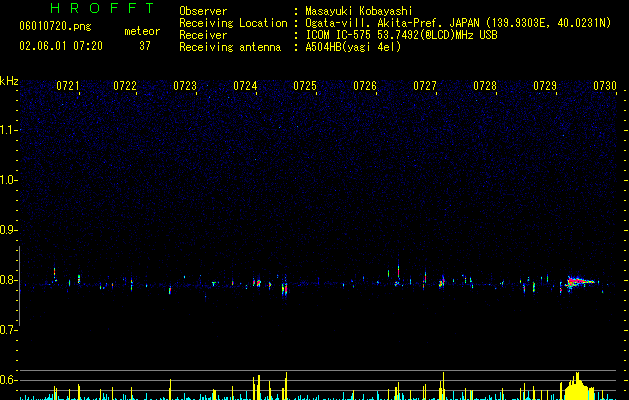Click the 0724 time marker
629x400 pixels.
245,86
